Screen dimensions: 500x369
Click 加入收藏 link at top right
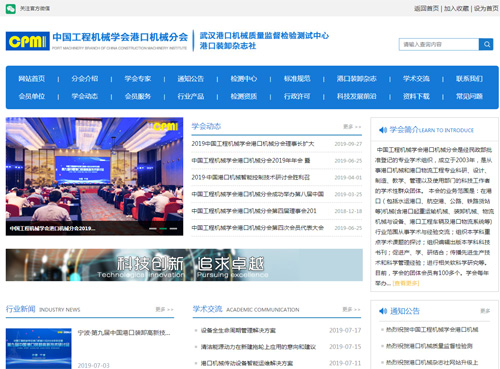click(456, 9)
